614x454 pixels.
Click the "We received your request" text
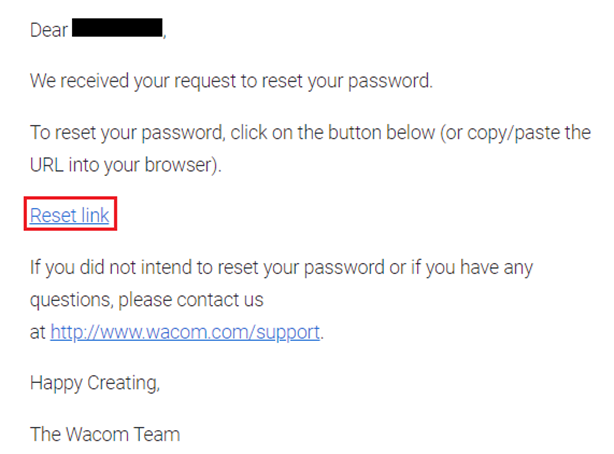pos(133,81)
